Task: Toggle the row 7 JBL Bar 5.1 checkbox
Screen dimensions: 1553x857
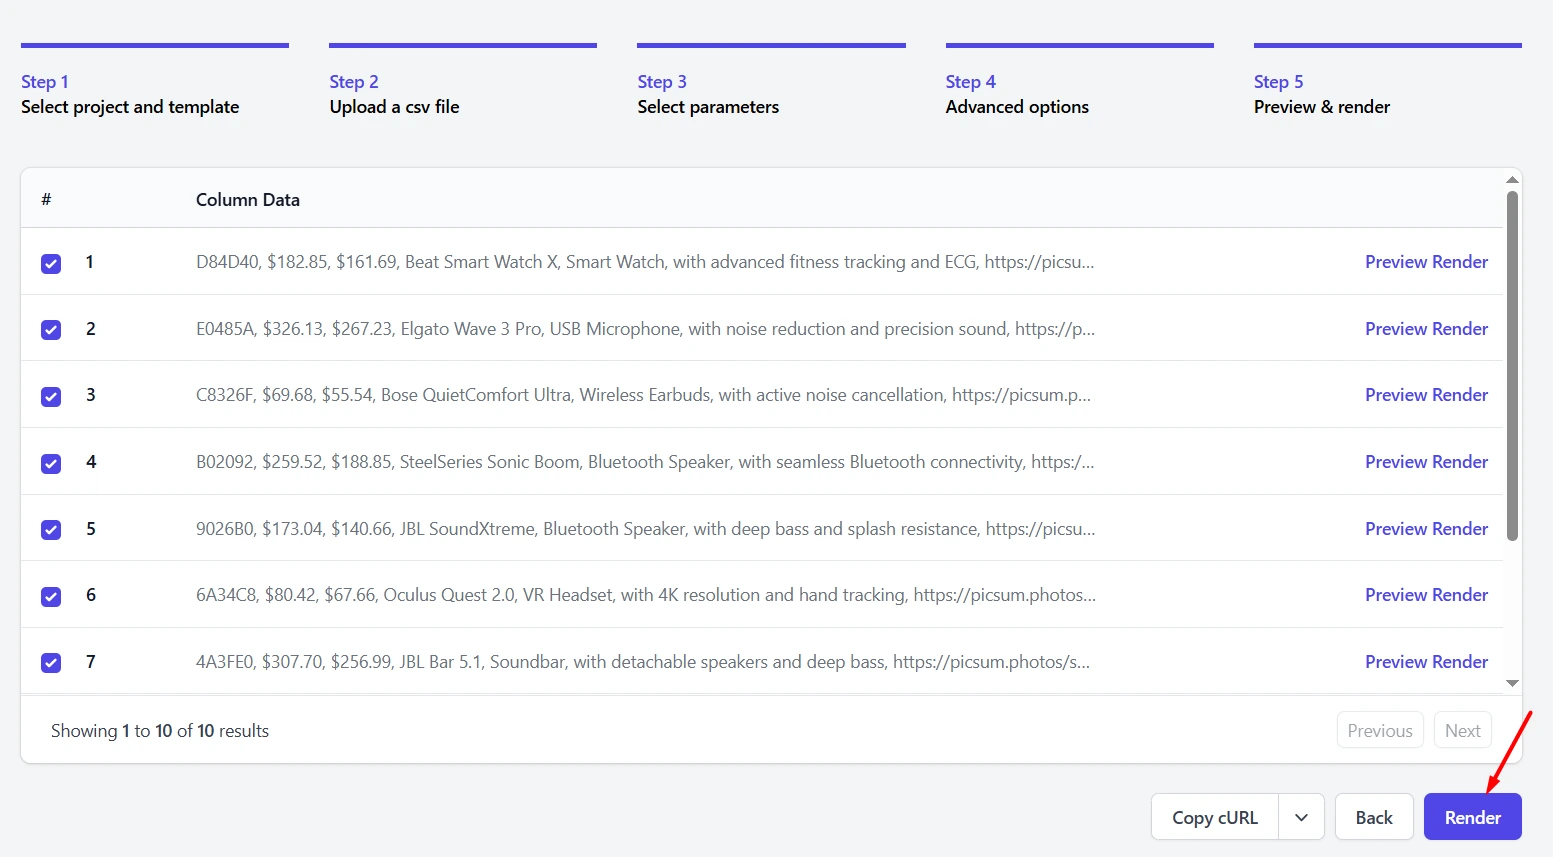Action: click(x=51, y=663)
